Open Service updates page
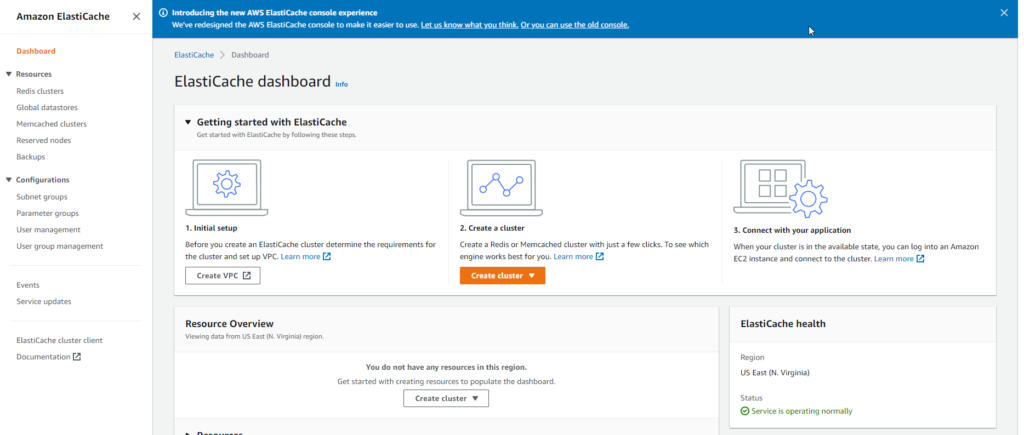This screenshot has height=435, width=1024. (44, 301)
